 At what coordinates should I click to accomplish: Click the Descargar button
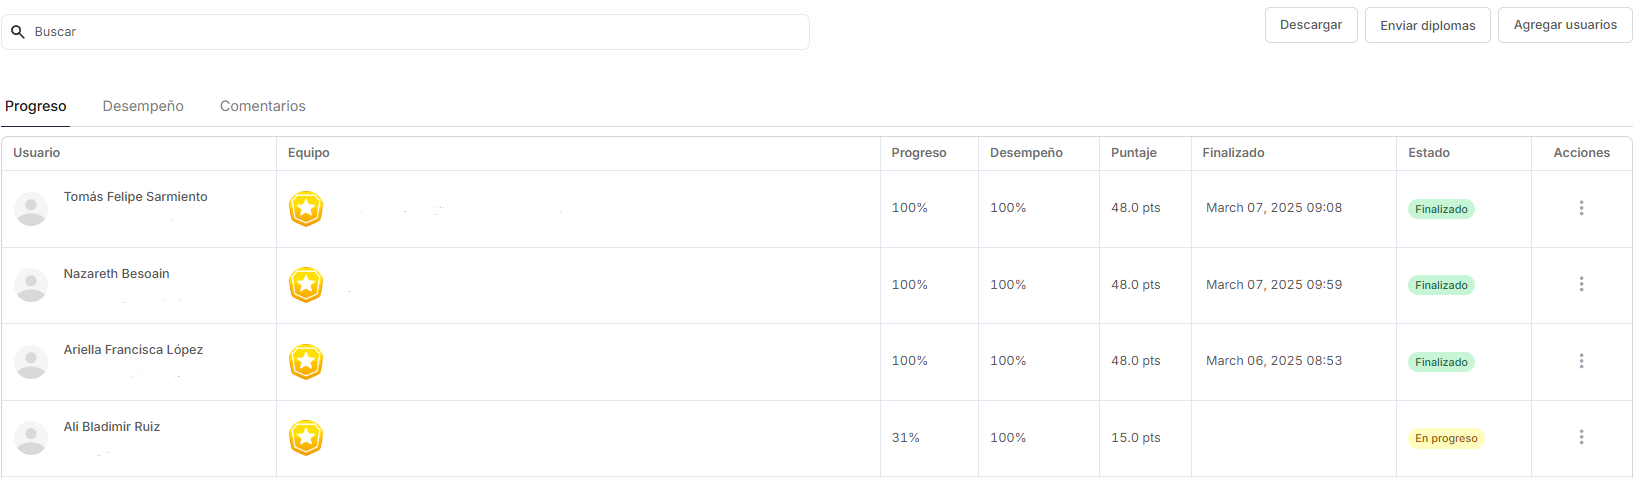[1311, 25]
